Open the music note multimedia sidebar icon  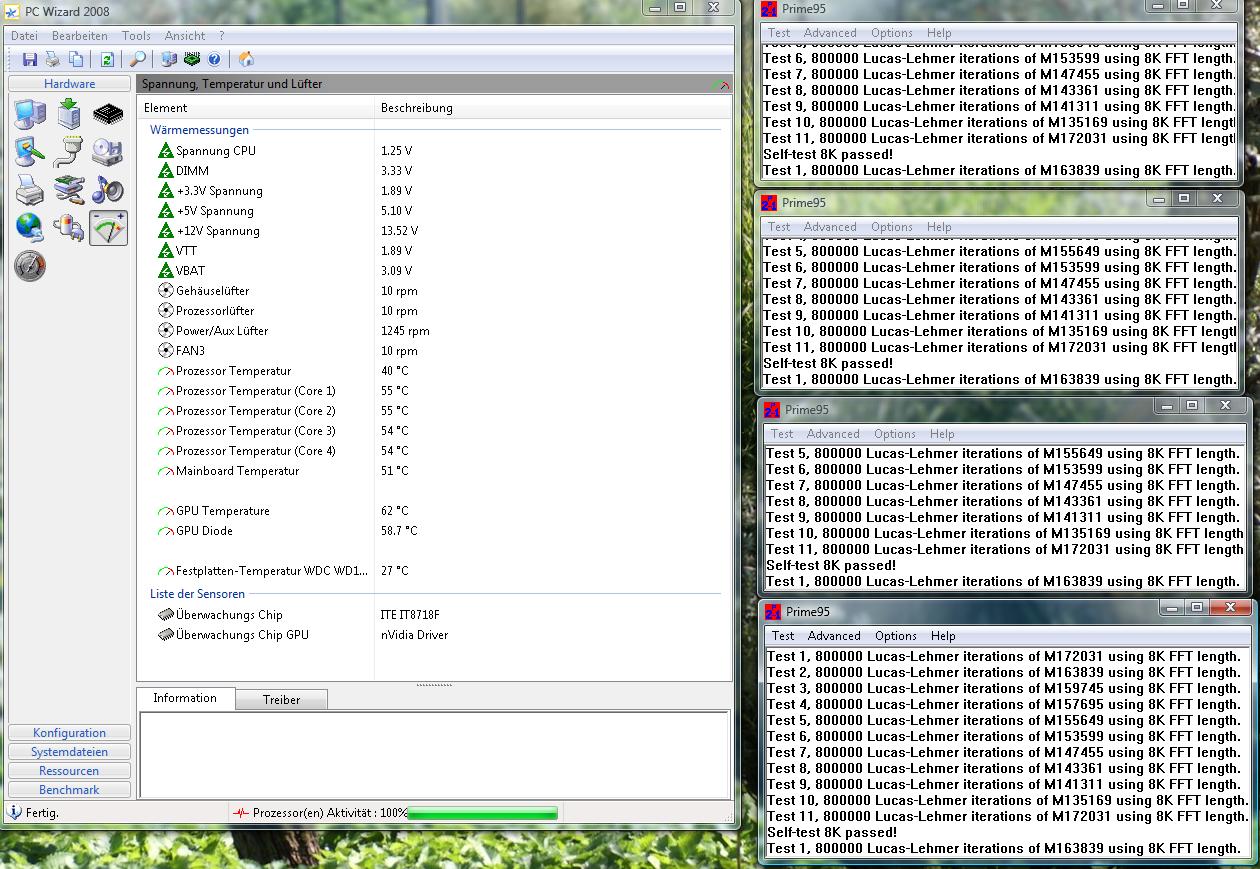click(108, 189)
